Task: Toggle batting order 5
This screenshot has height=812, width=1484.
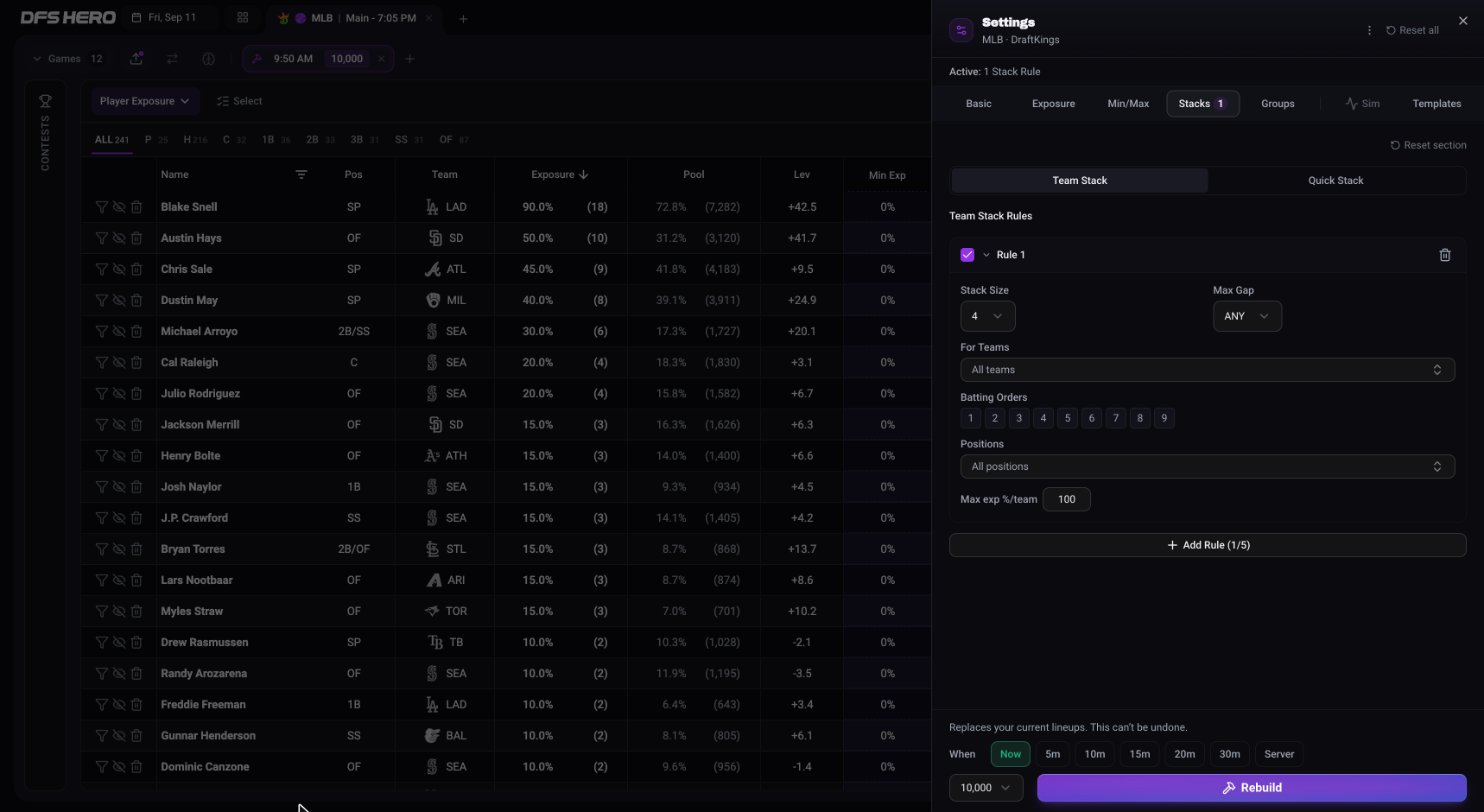Action: pos(1067,418)
